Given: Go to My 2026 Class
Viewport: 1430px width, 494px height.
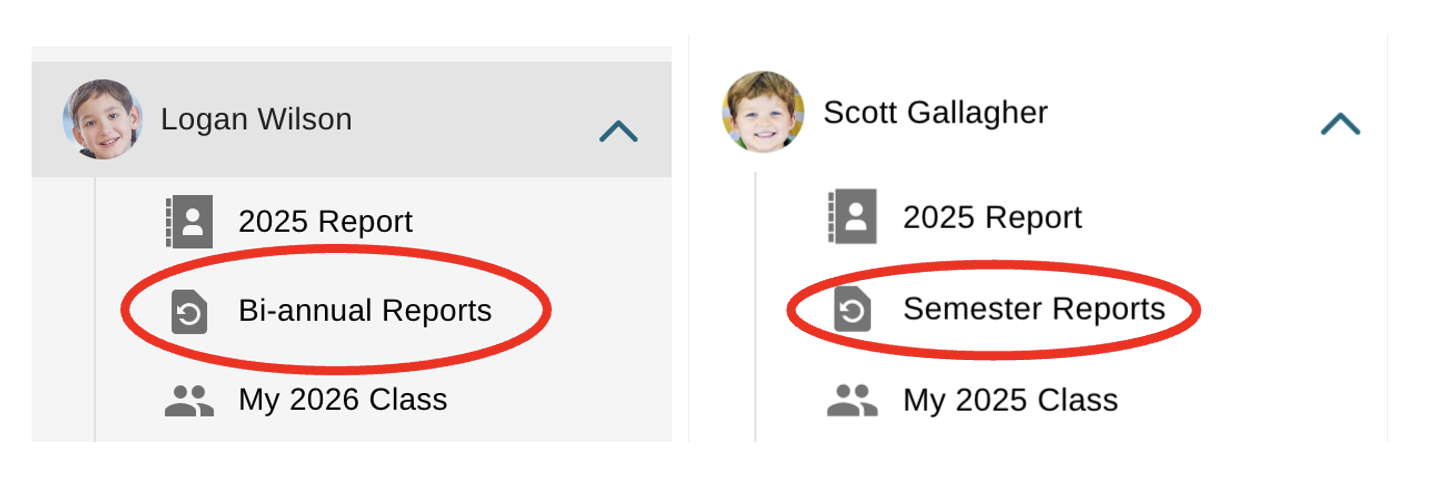Looking at the screenshot, I should coord(342,400).
